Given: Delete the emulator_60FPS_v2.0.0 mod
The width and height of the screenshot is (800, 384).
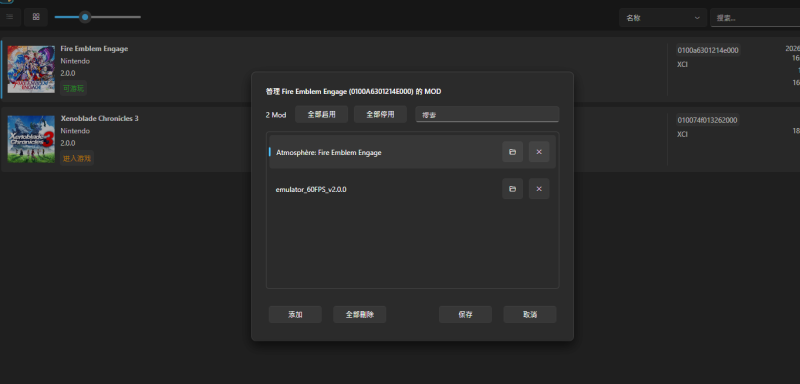Looking at the screenshot, I should (x=539, y=189).
